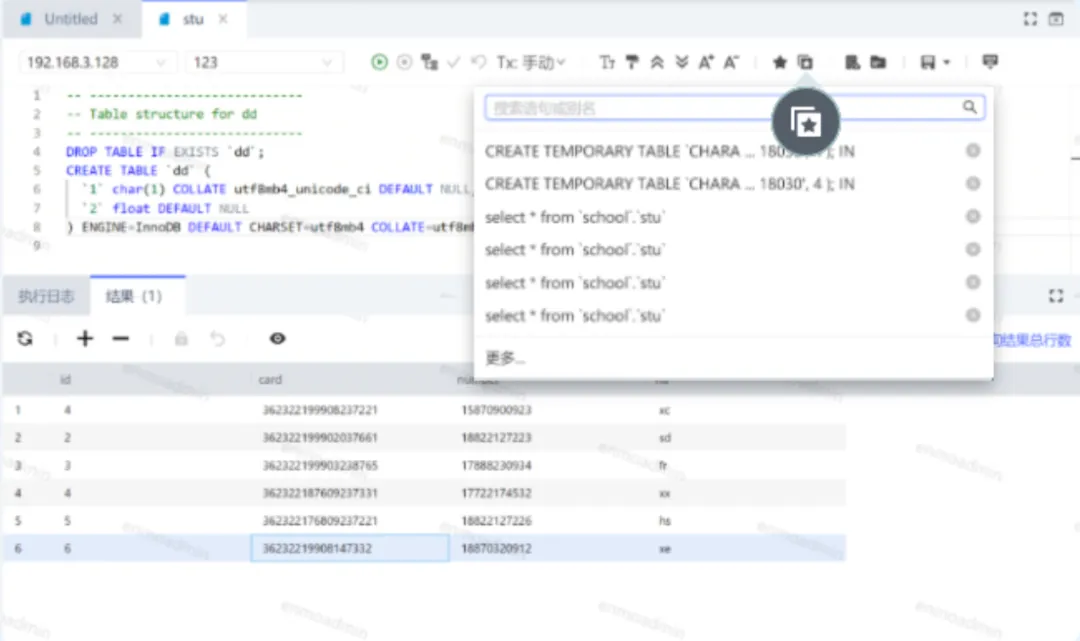This screenshot has height=641, width=1080.
Task: Click the 更多... link in popup
Action: point(505,358)
